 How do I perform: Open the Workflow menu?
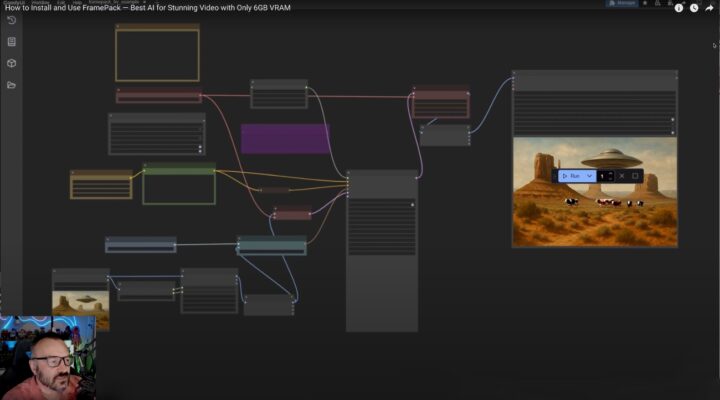point(40,3)
